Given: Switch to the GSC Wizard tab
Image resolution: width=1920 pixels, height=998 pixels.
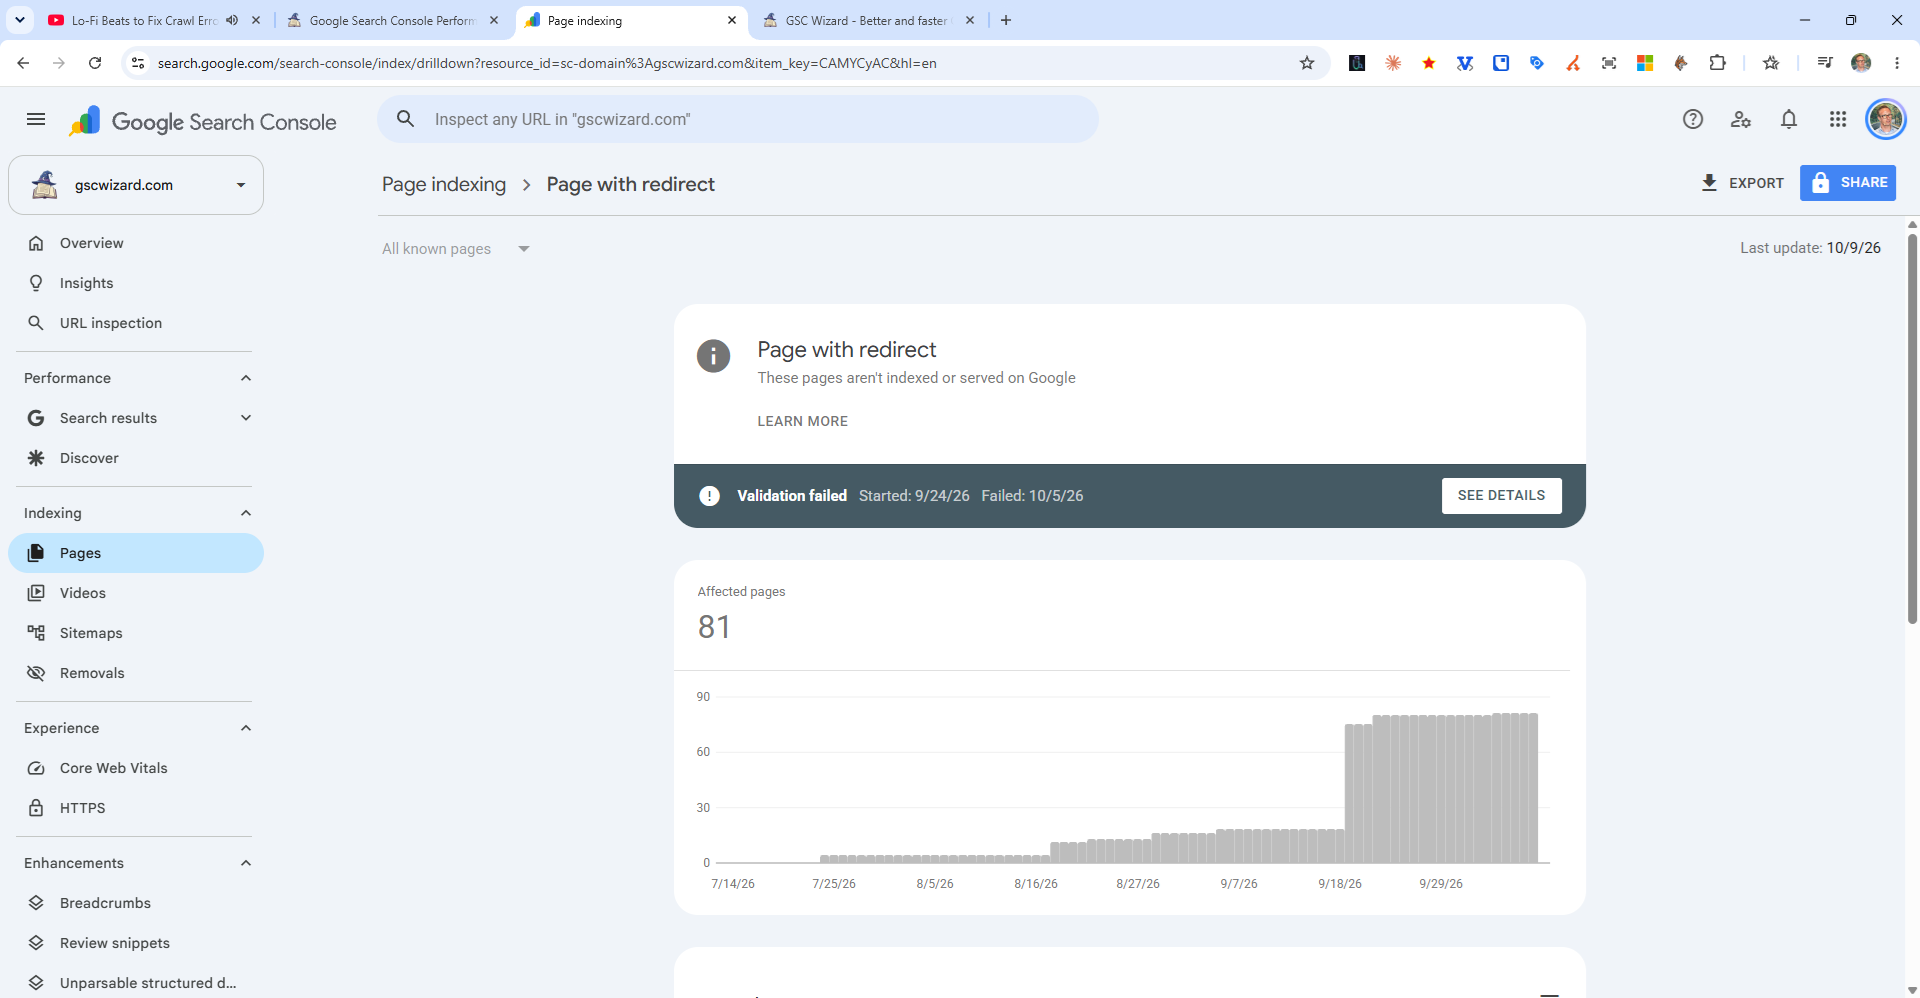Looking at the screenshot, I should pos(866,20).
